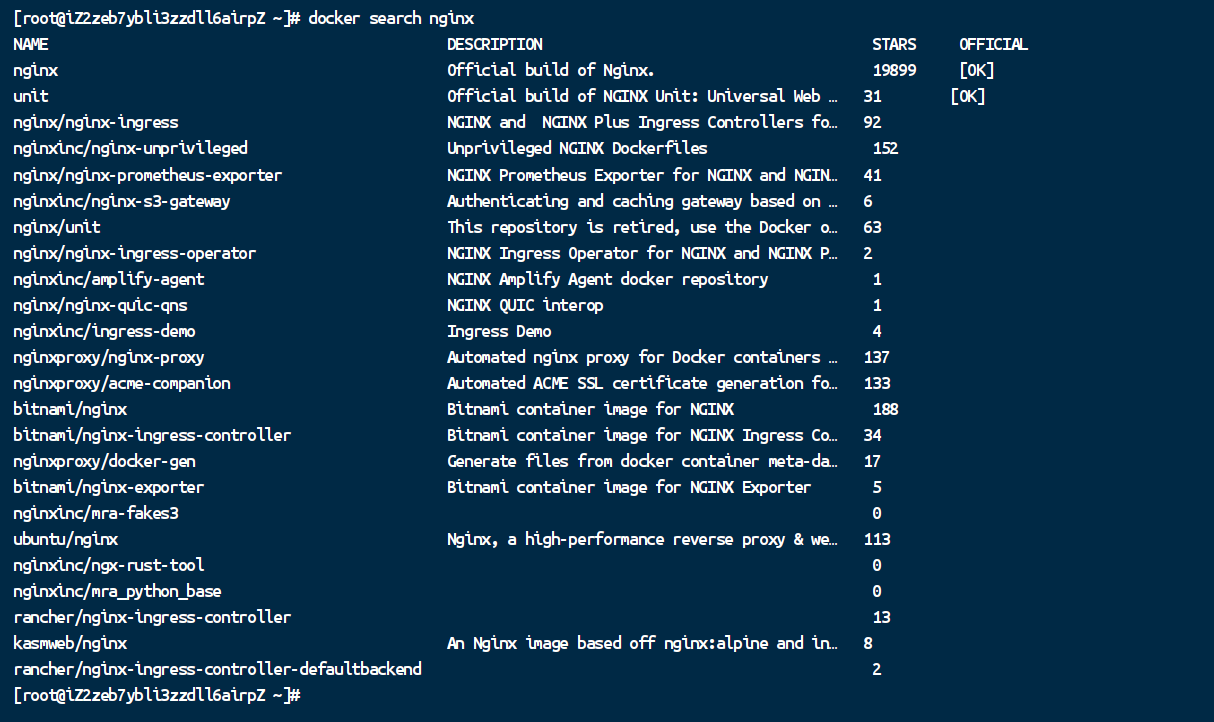Image resolution: width=1214 pixels, height=722 pixels.
Task: Click the nginxinc/mra_python_base image name
Action: [x=117, y=591]
